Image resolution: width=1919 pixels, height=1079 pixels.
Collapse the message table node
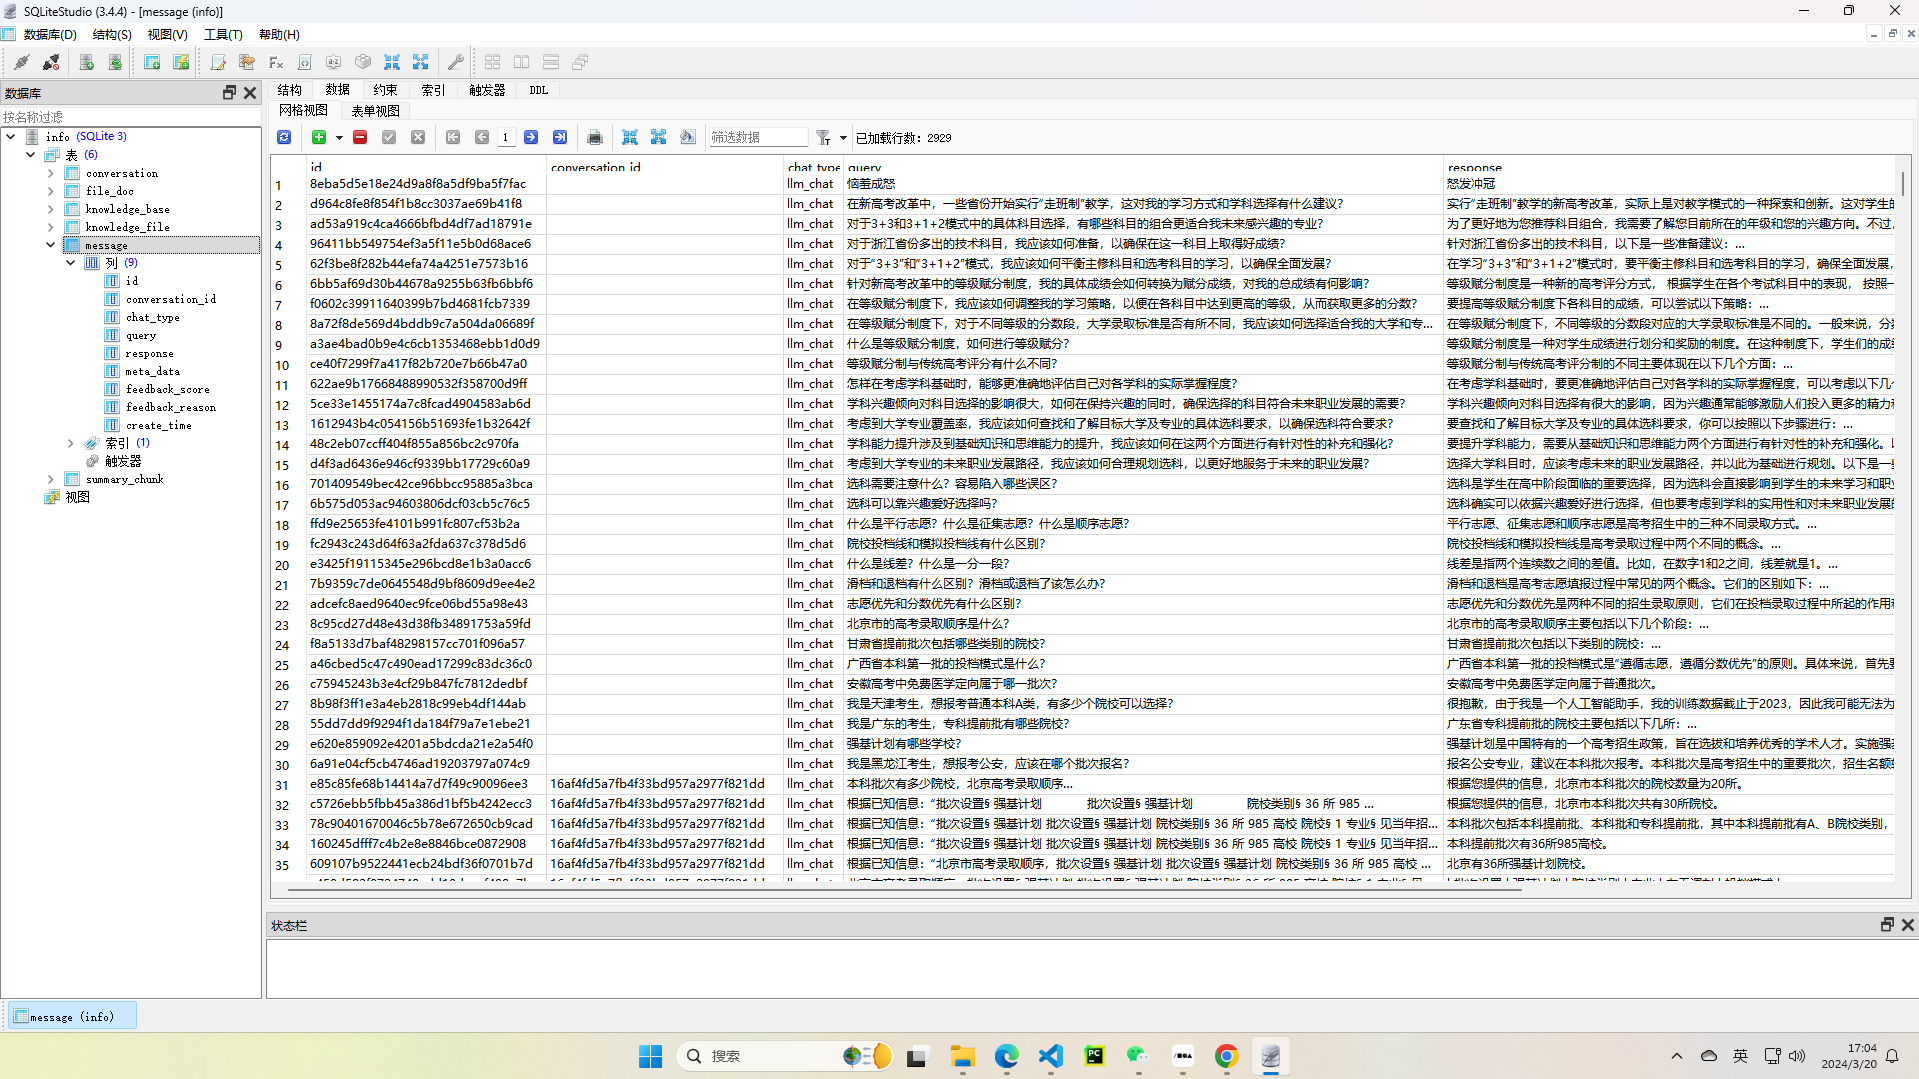pyautogui.click(x=51, y=245)
